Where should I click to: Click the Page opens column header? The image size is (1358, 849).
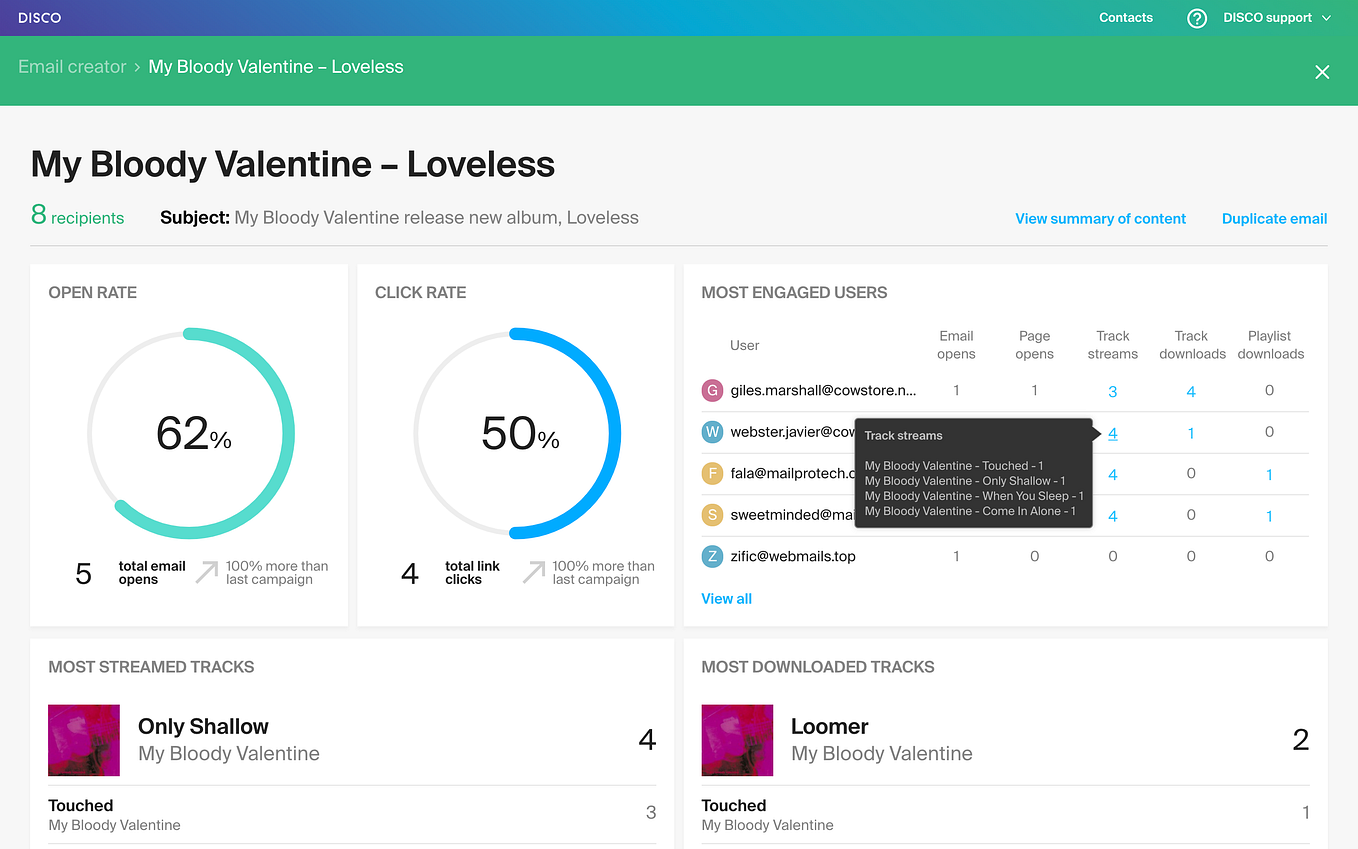click(x=1034, y=345)
